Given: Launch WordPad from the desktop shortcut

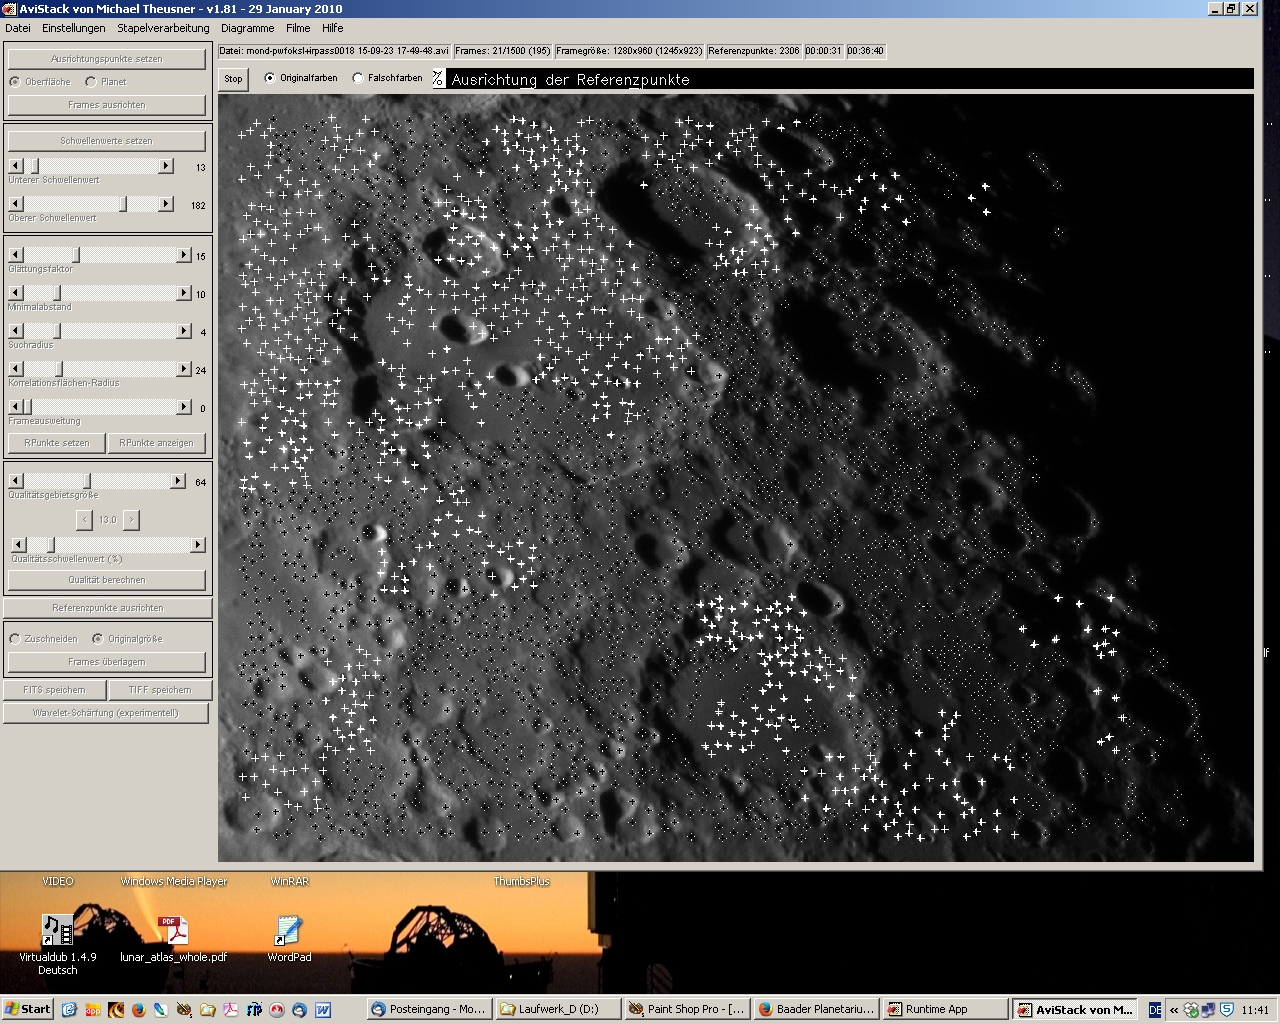Looking at the screenshot, I should (289, 931).
